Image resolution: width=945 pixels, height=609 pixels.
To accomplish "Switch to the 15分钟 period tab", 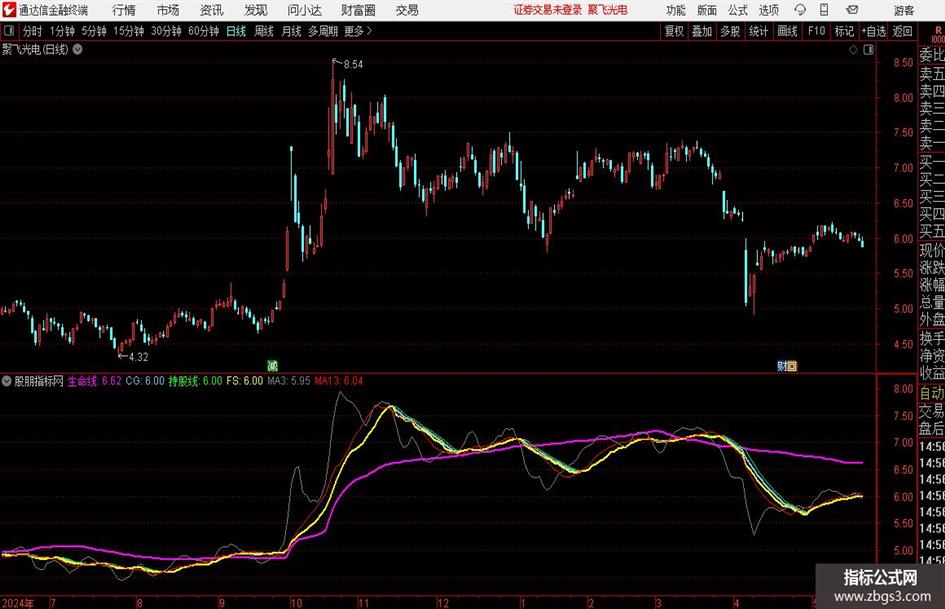I will pyautogui.click(x=128, y=31).
